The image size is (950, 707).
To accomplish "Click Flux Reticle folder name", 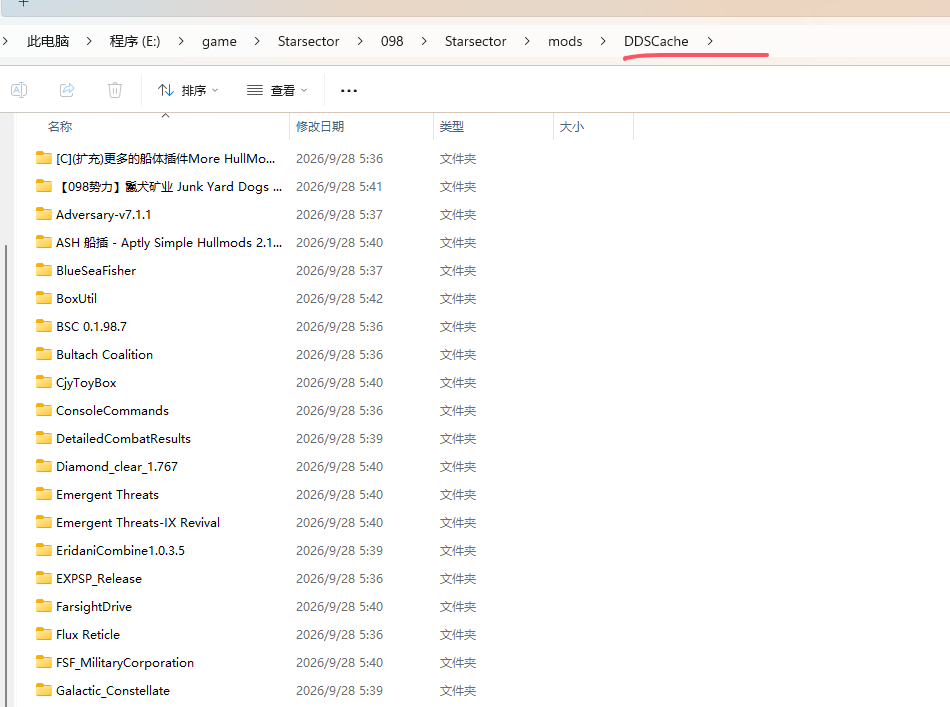I will (88, 635).
